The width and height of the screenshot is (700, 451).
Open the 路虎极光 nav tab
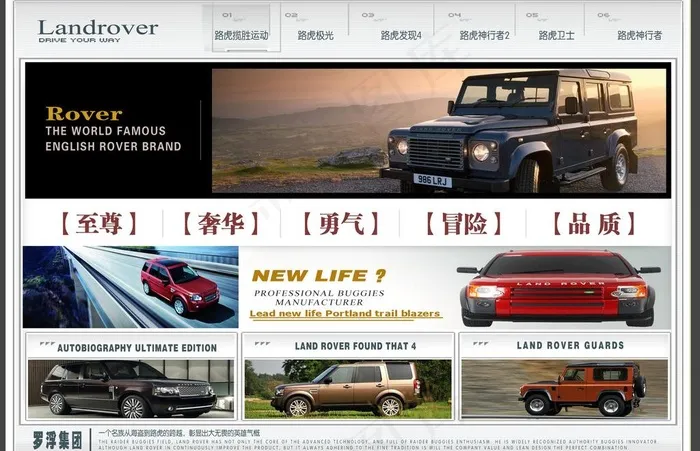point(316,35)
